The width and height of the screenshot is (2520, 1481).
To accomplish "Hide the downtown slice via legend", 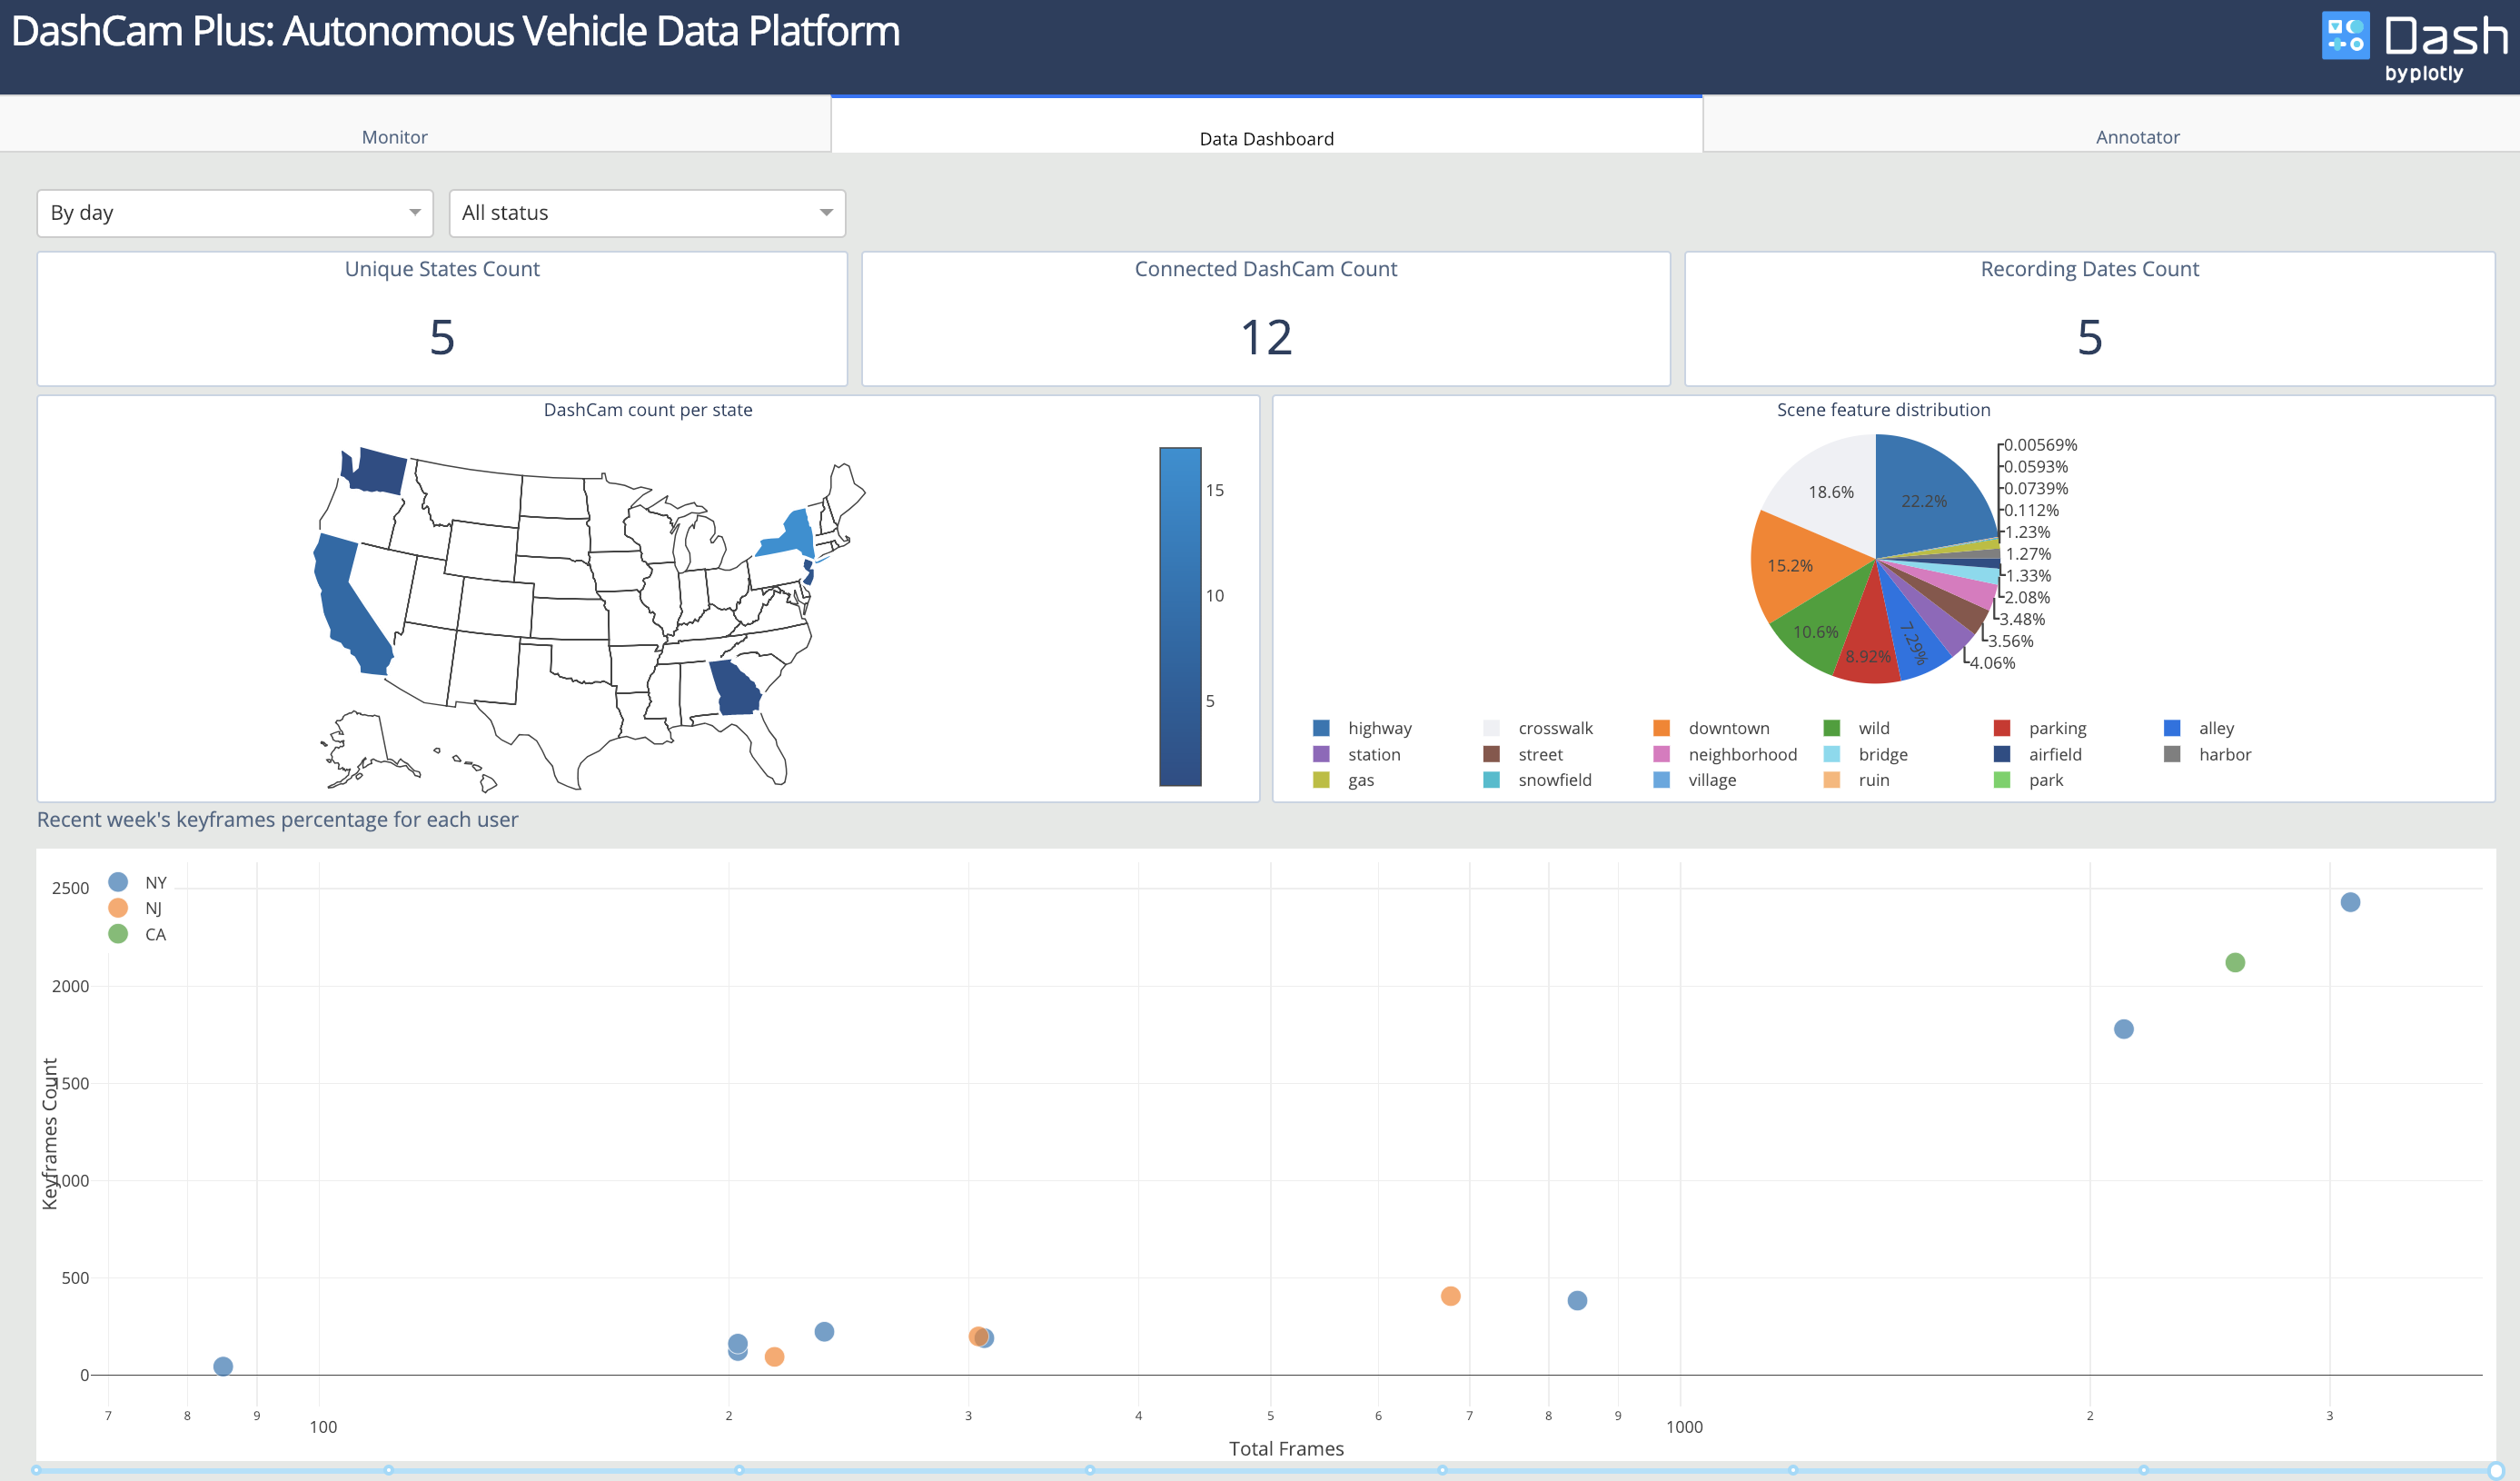I will 1727,728.
